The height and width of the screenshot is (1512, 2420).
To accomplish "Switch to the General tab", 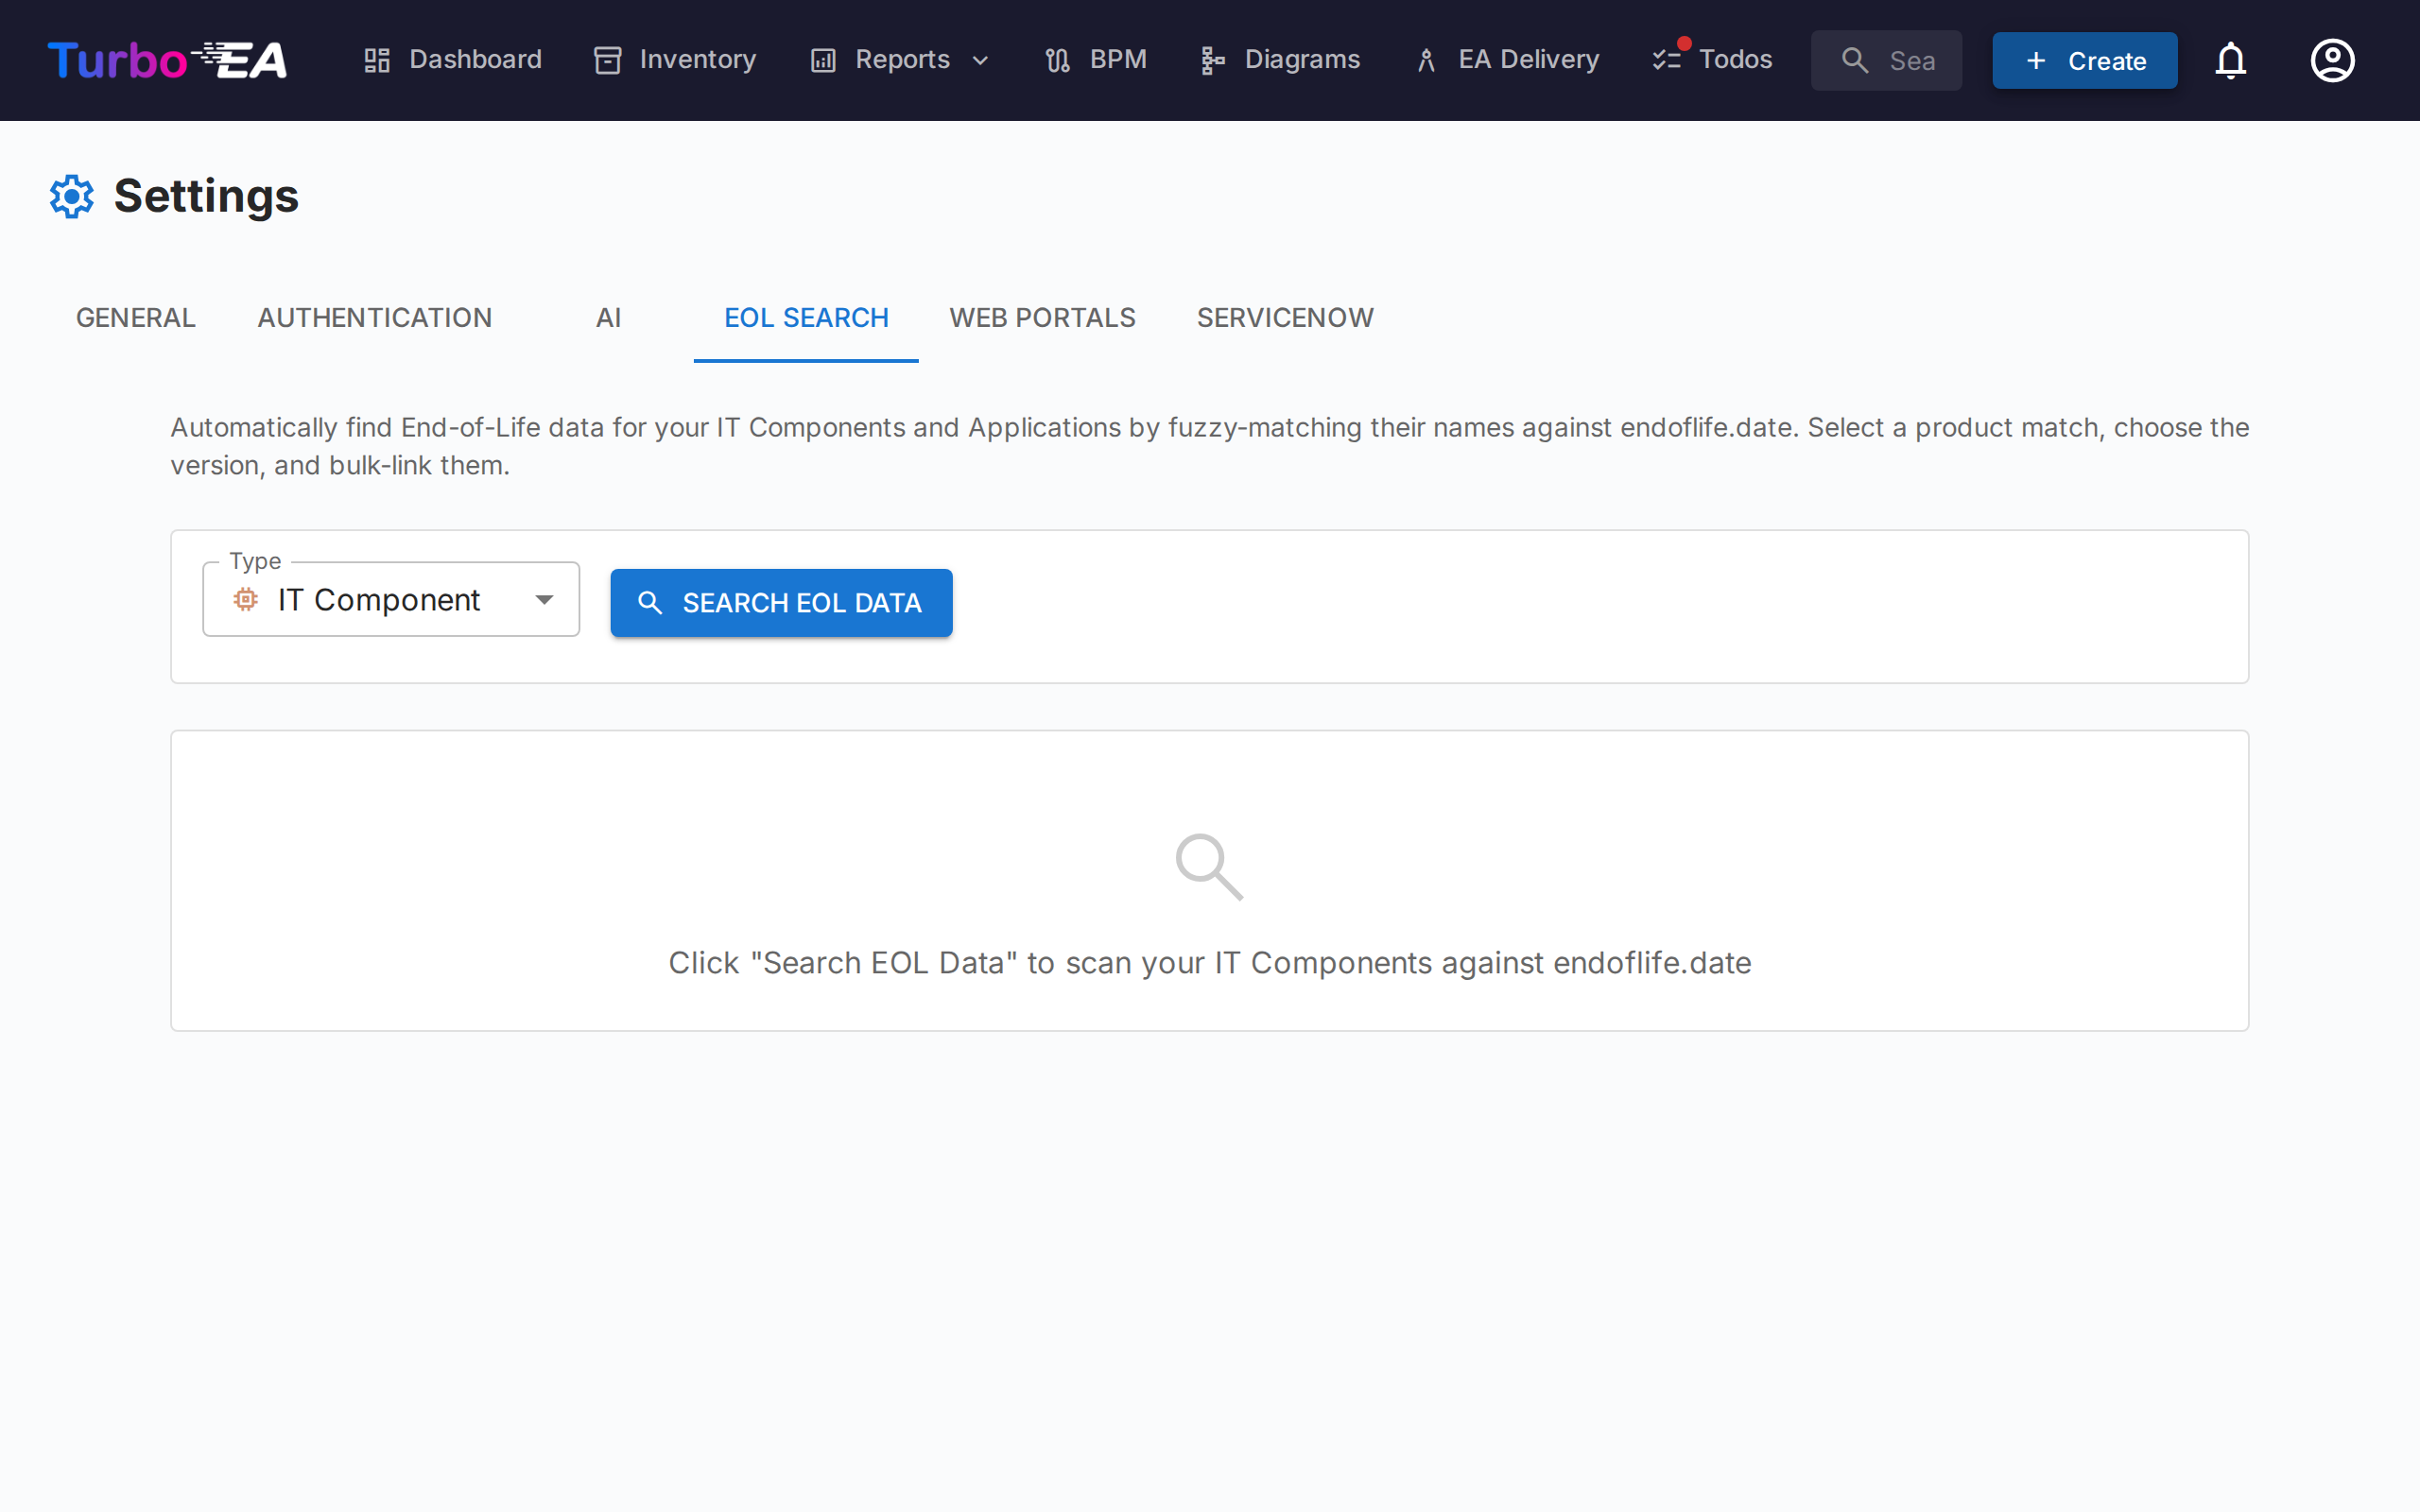I will [x=136, y=318].
